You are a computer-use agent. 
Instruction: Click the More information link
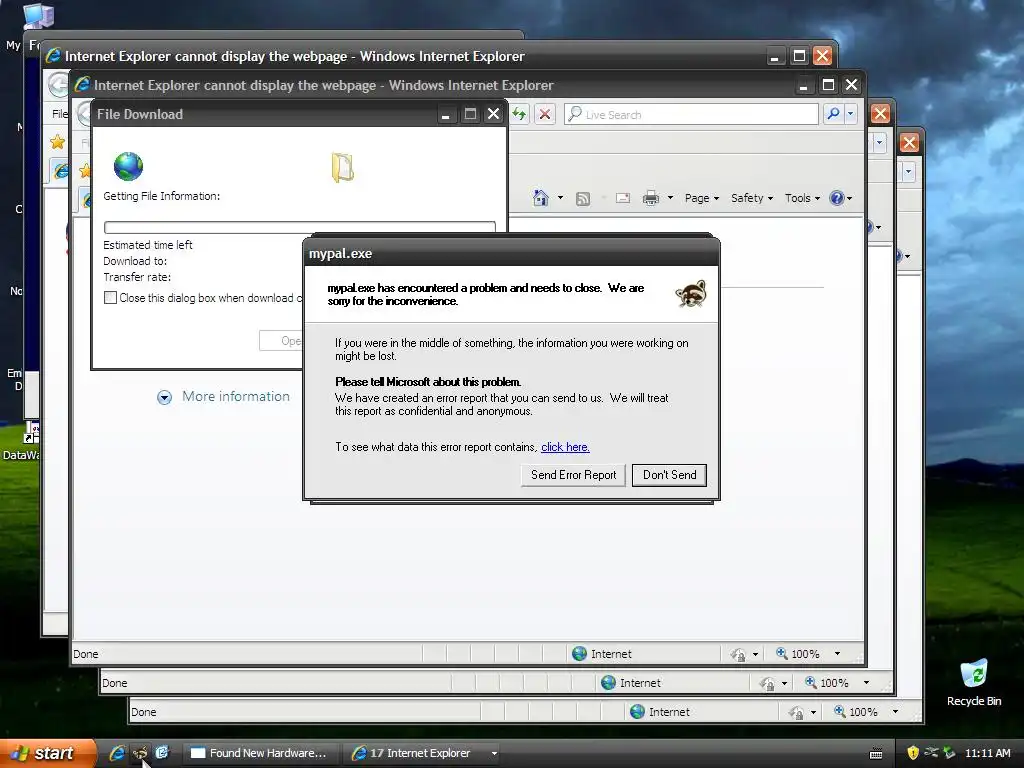tap(236, 396)
